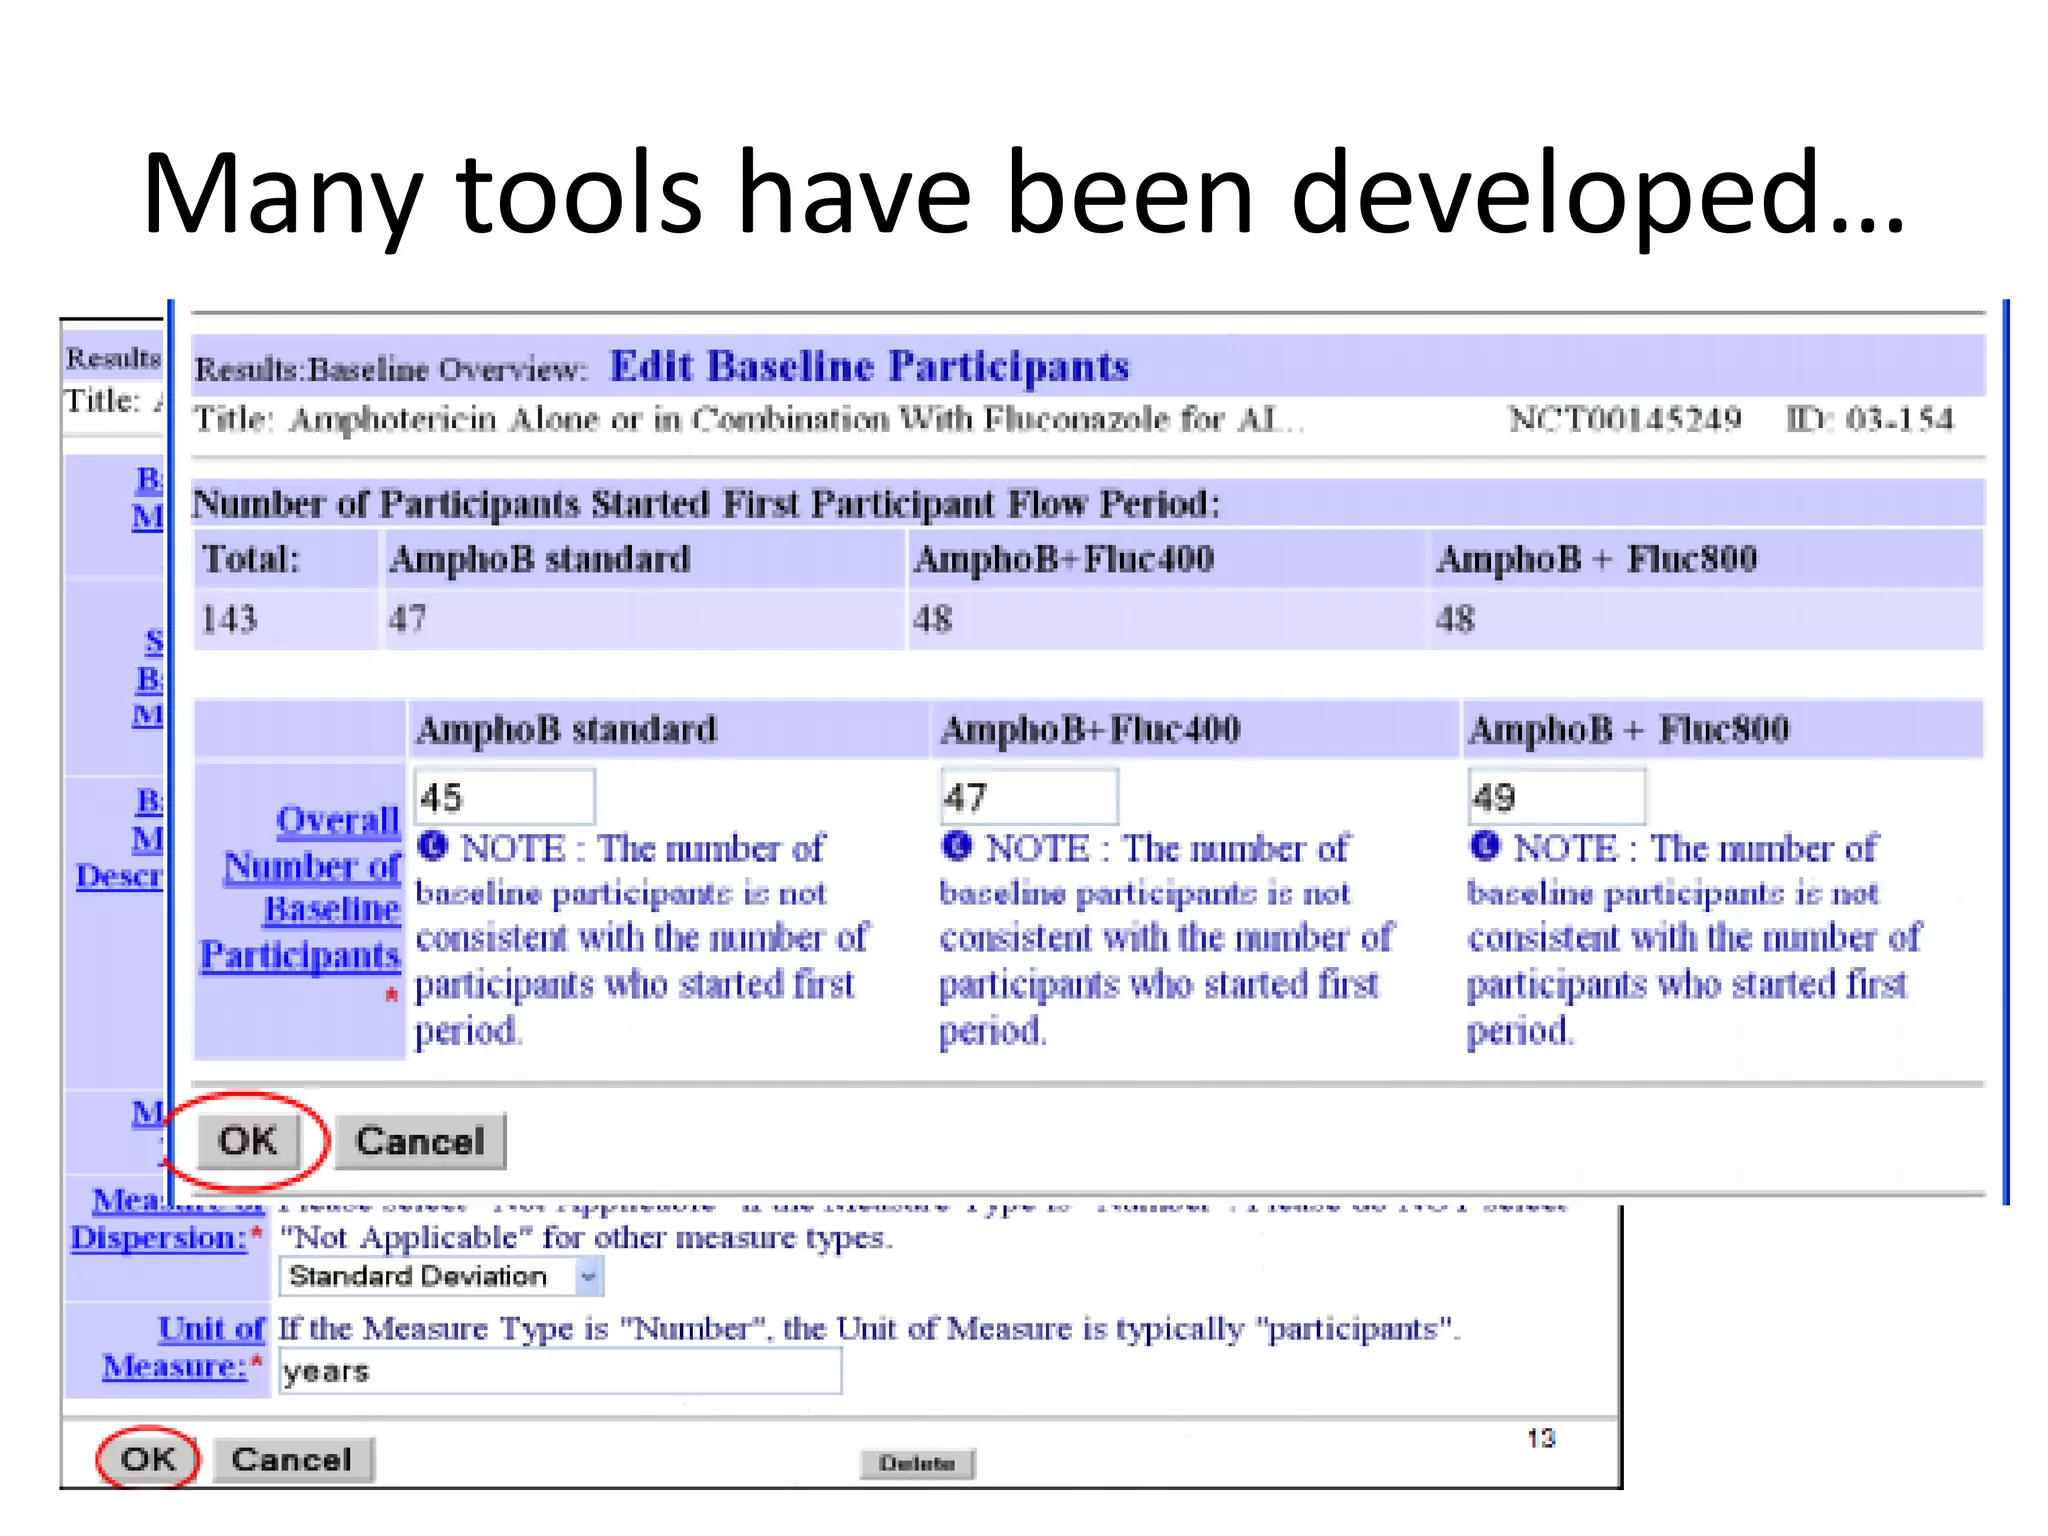
Task: Click the bottom Cancel button of the background form
Action: (292, 1460)
